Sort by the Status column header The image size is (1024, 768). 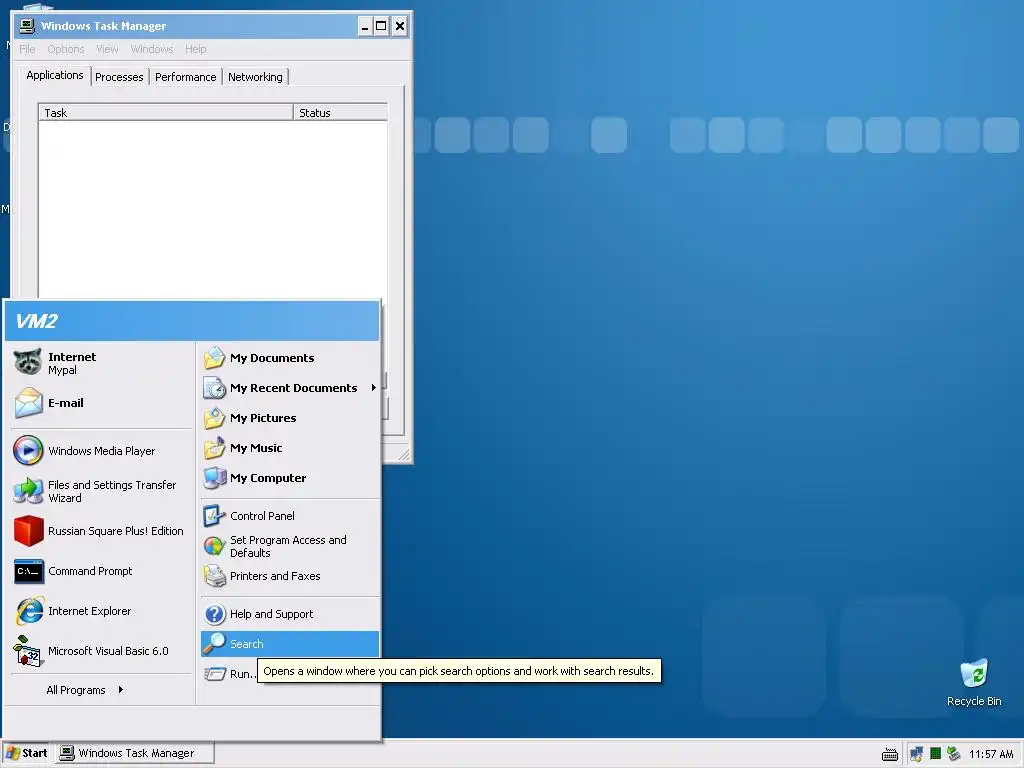[340, 113]
